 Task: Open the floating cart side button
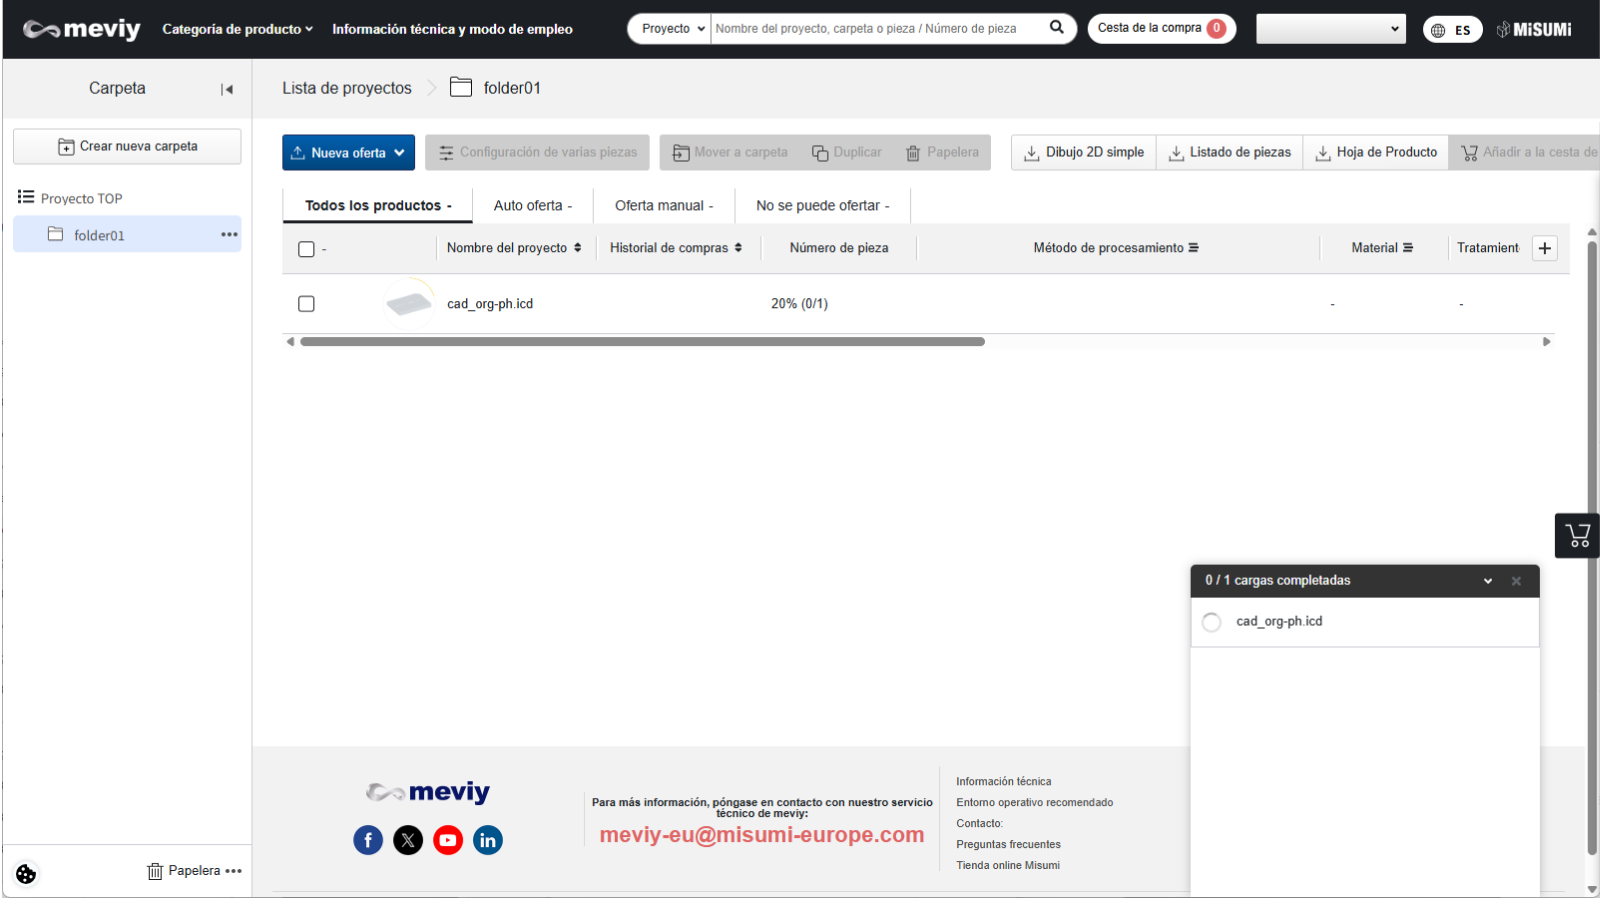click(1577, 535)
